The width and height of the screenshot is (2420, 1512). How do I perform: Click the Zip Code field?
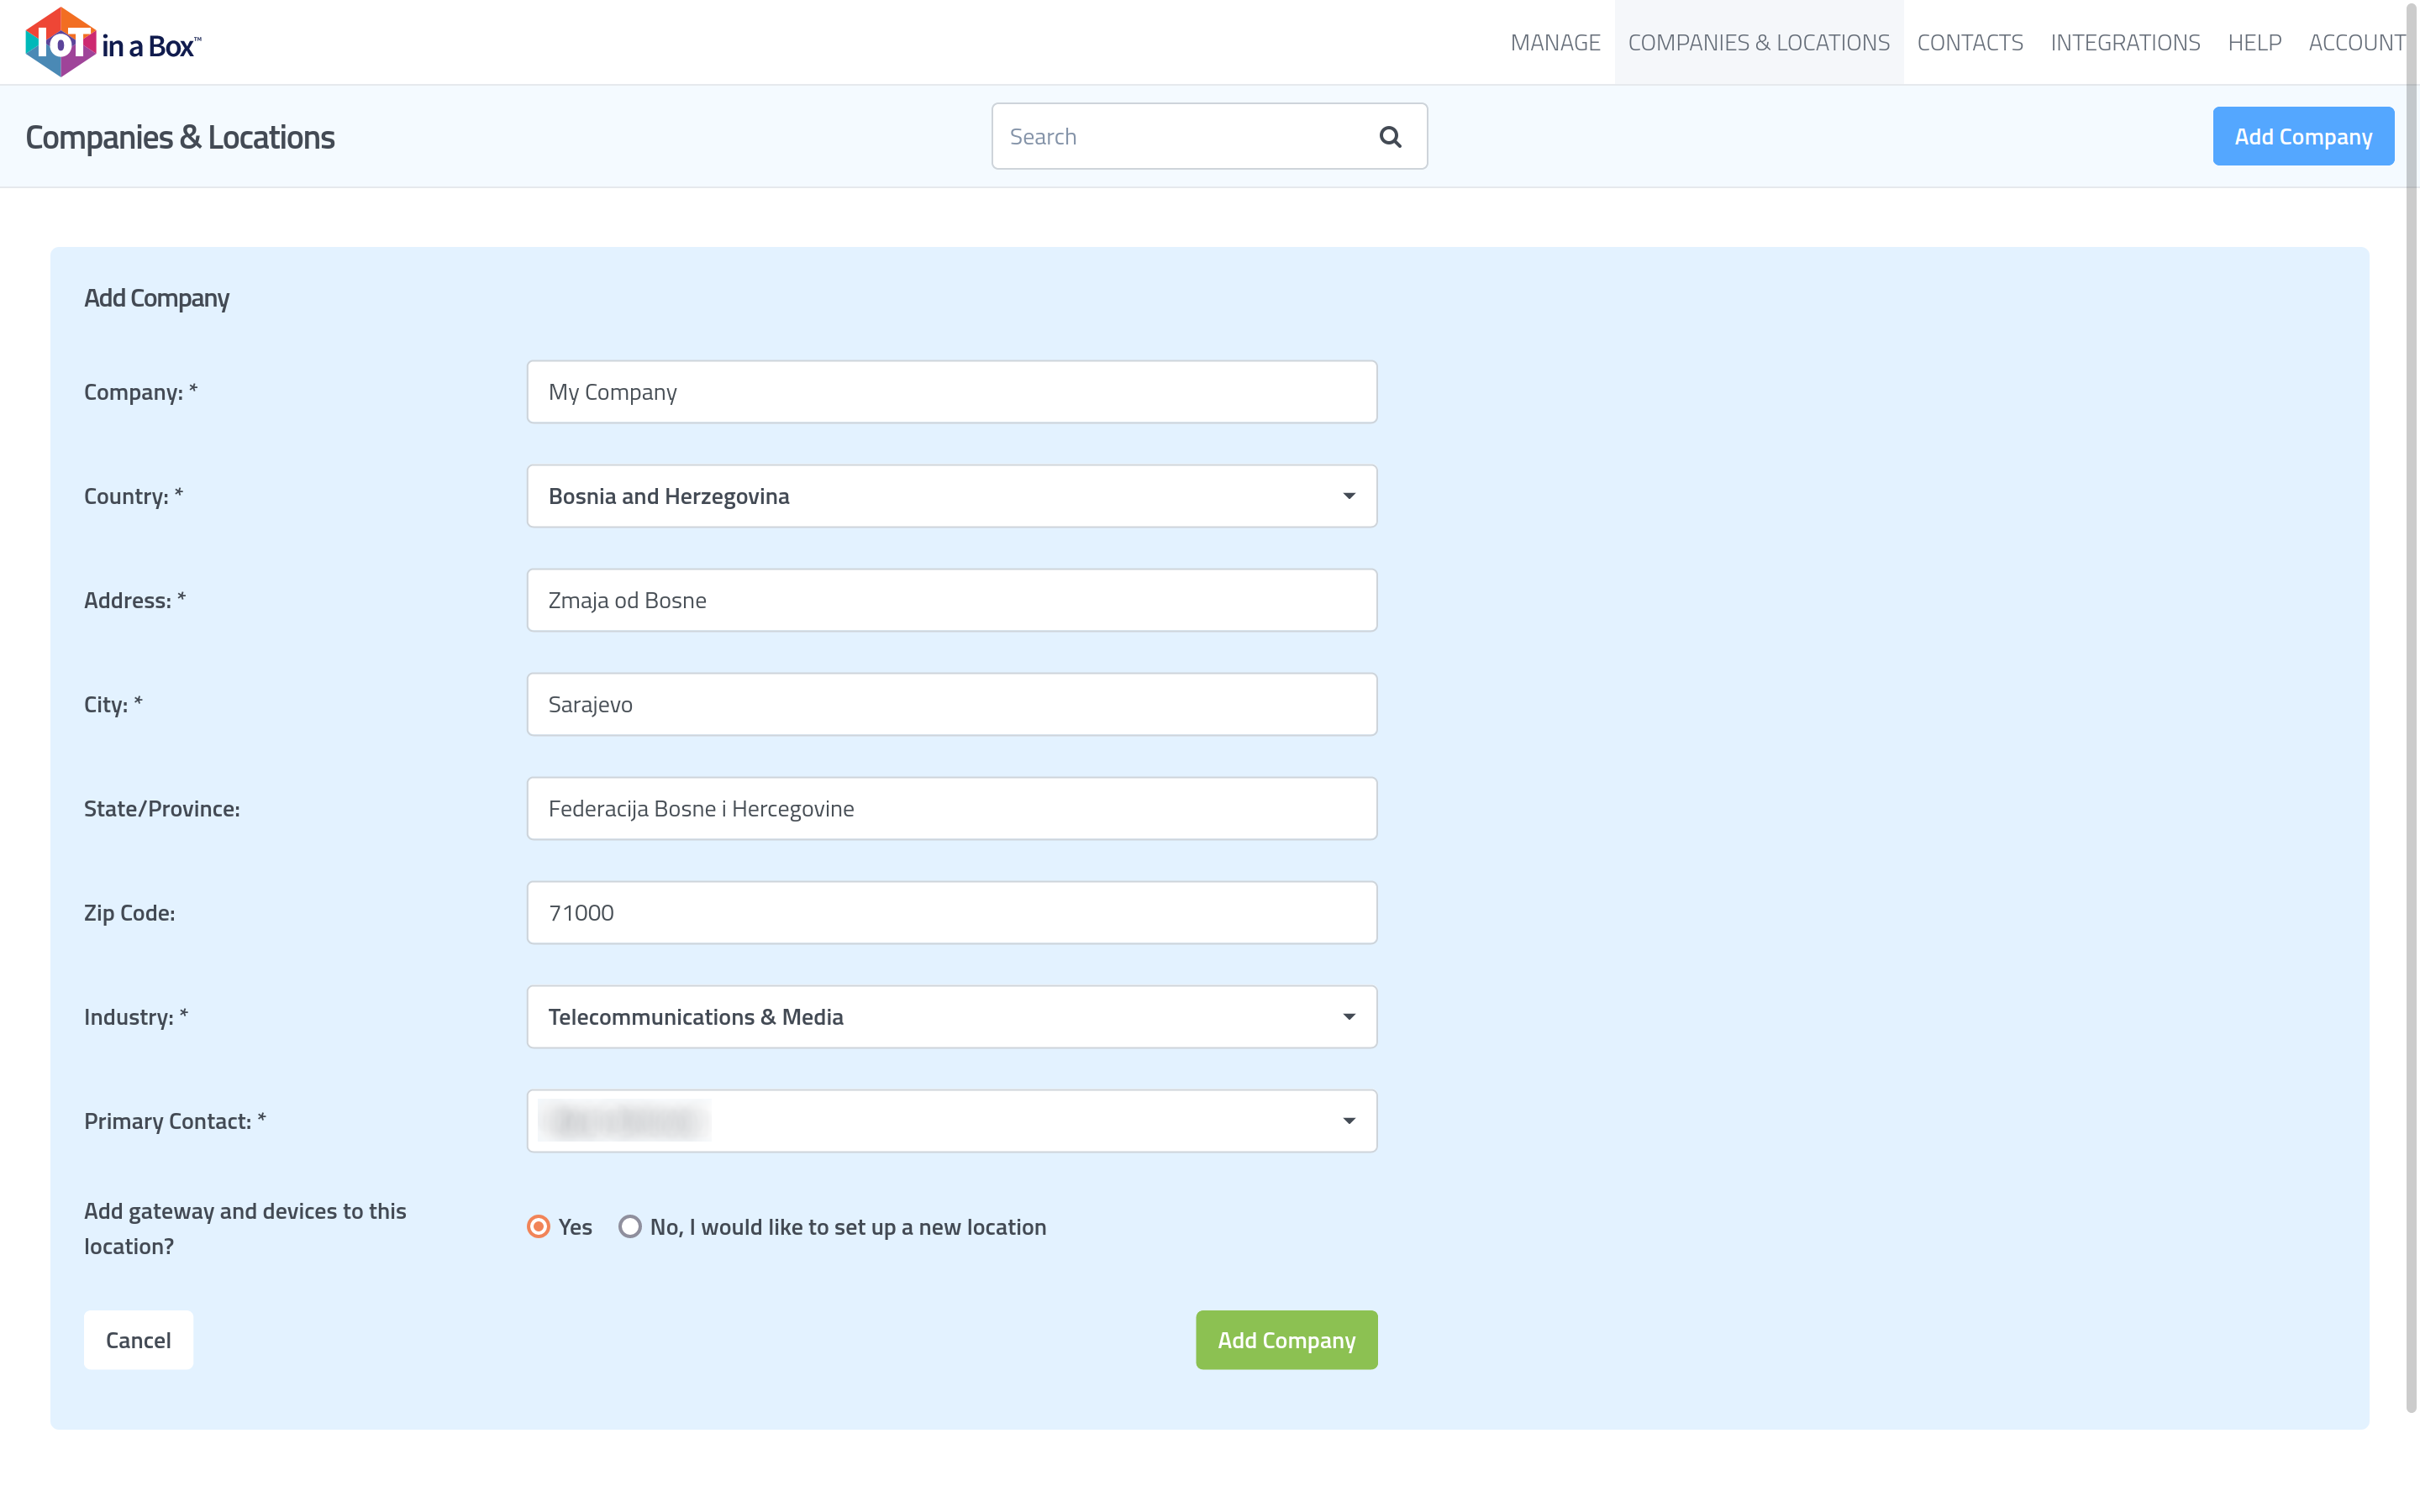951,913
